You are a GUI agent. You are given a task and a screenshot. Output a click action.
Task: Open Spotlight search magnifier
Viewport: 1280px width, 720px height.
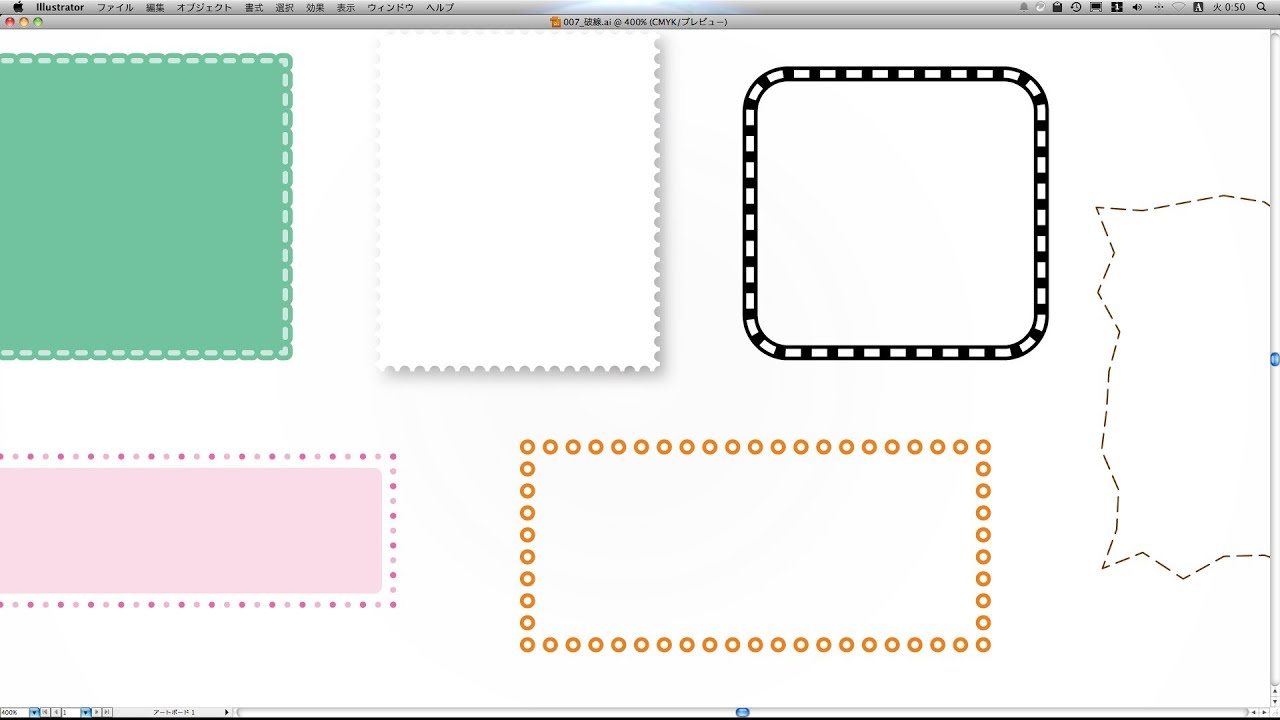[x=1261, y=7]
